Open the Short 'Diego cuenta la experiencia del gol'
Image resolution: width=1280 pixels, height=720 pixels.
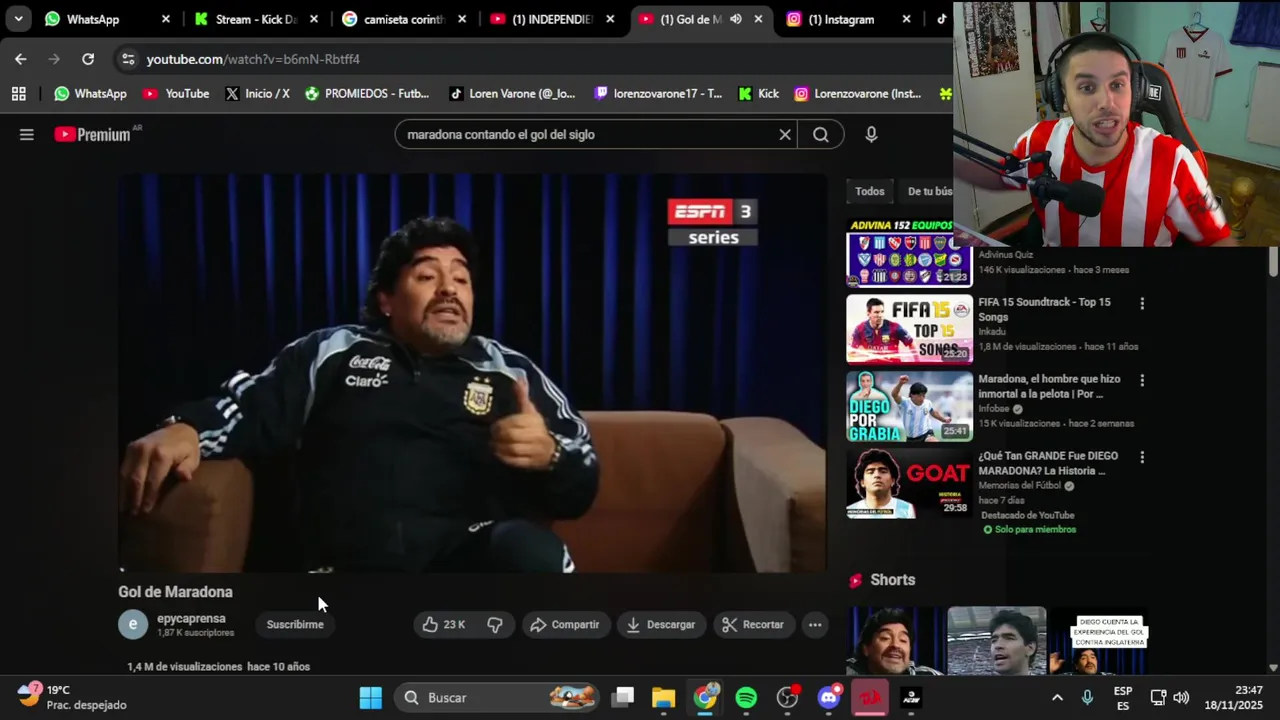tap(1098, 641)
